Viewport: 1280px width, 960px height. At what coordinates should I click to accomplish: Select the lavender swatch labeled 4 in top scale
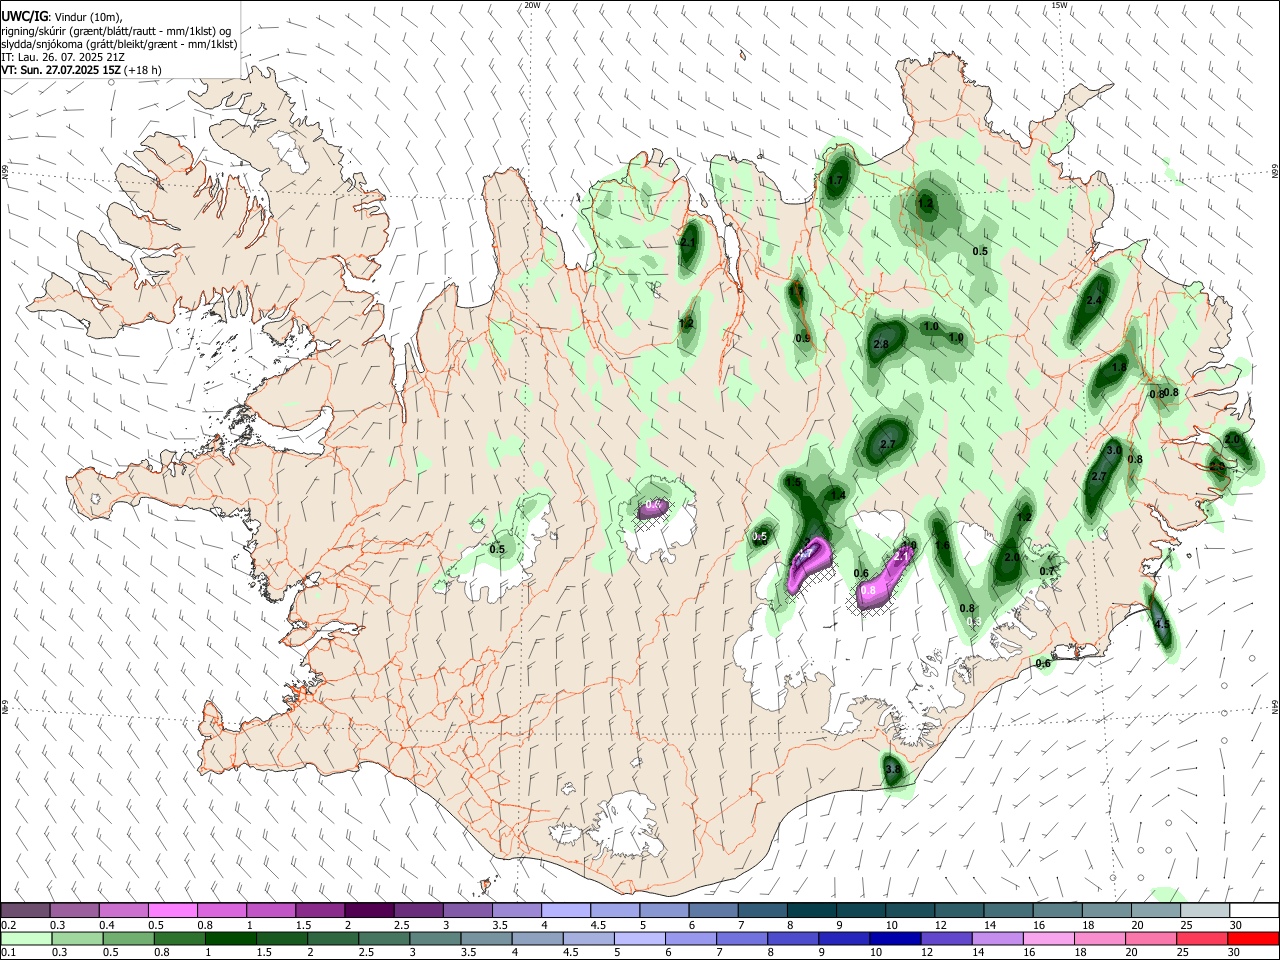(x=564, y=910)
